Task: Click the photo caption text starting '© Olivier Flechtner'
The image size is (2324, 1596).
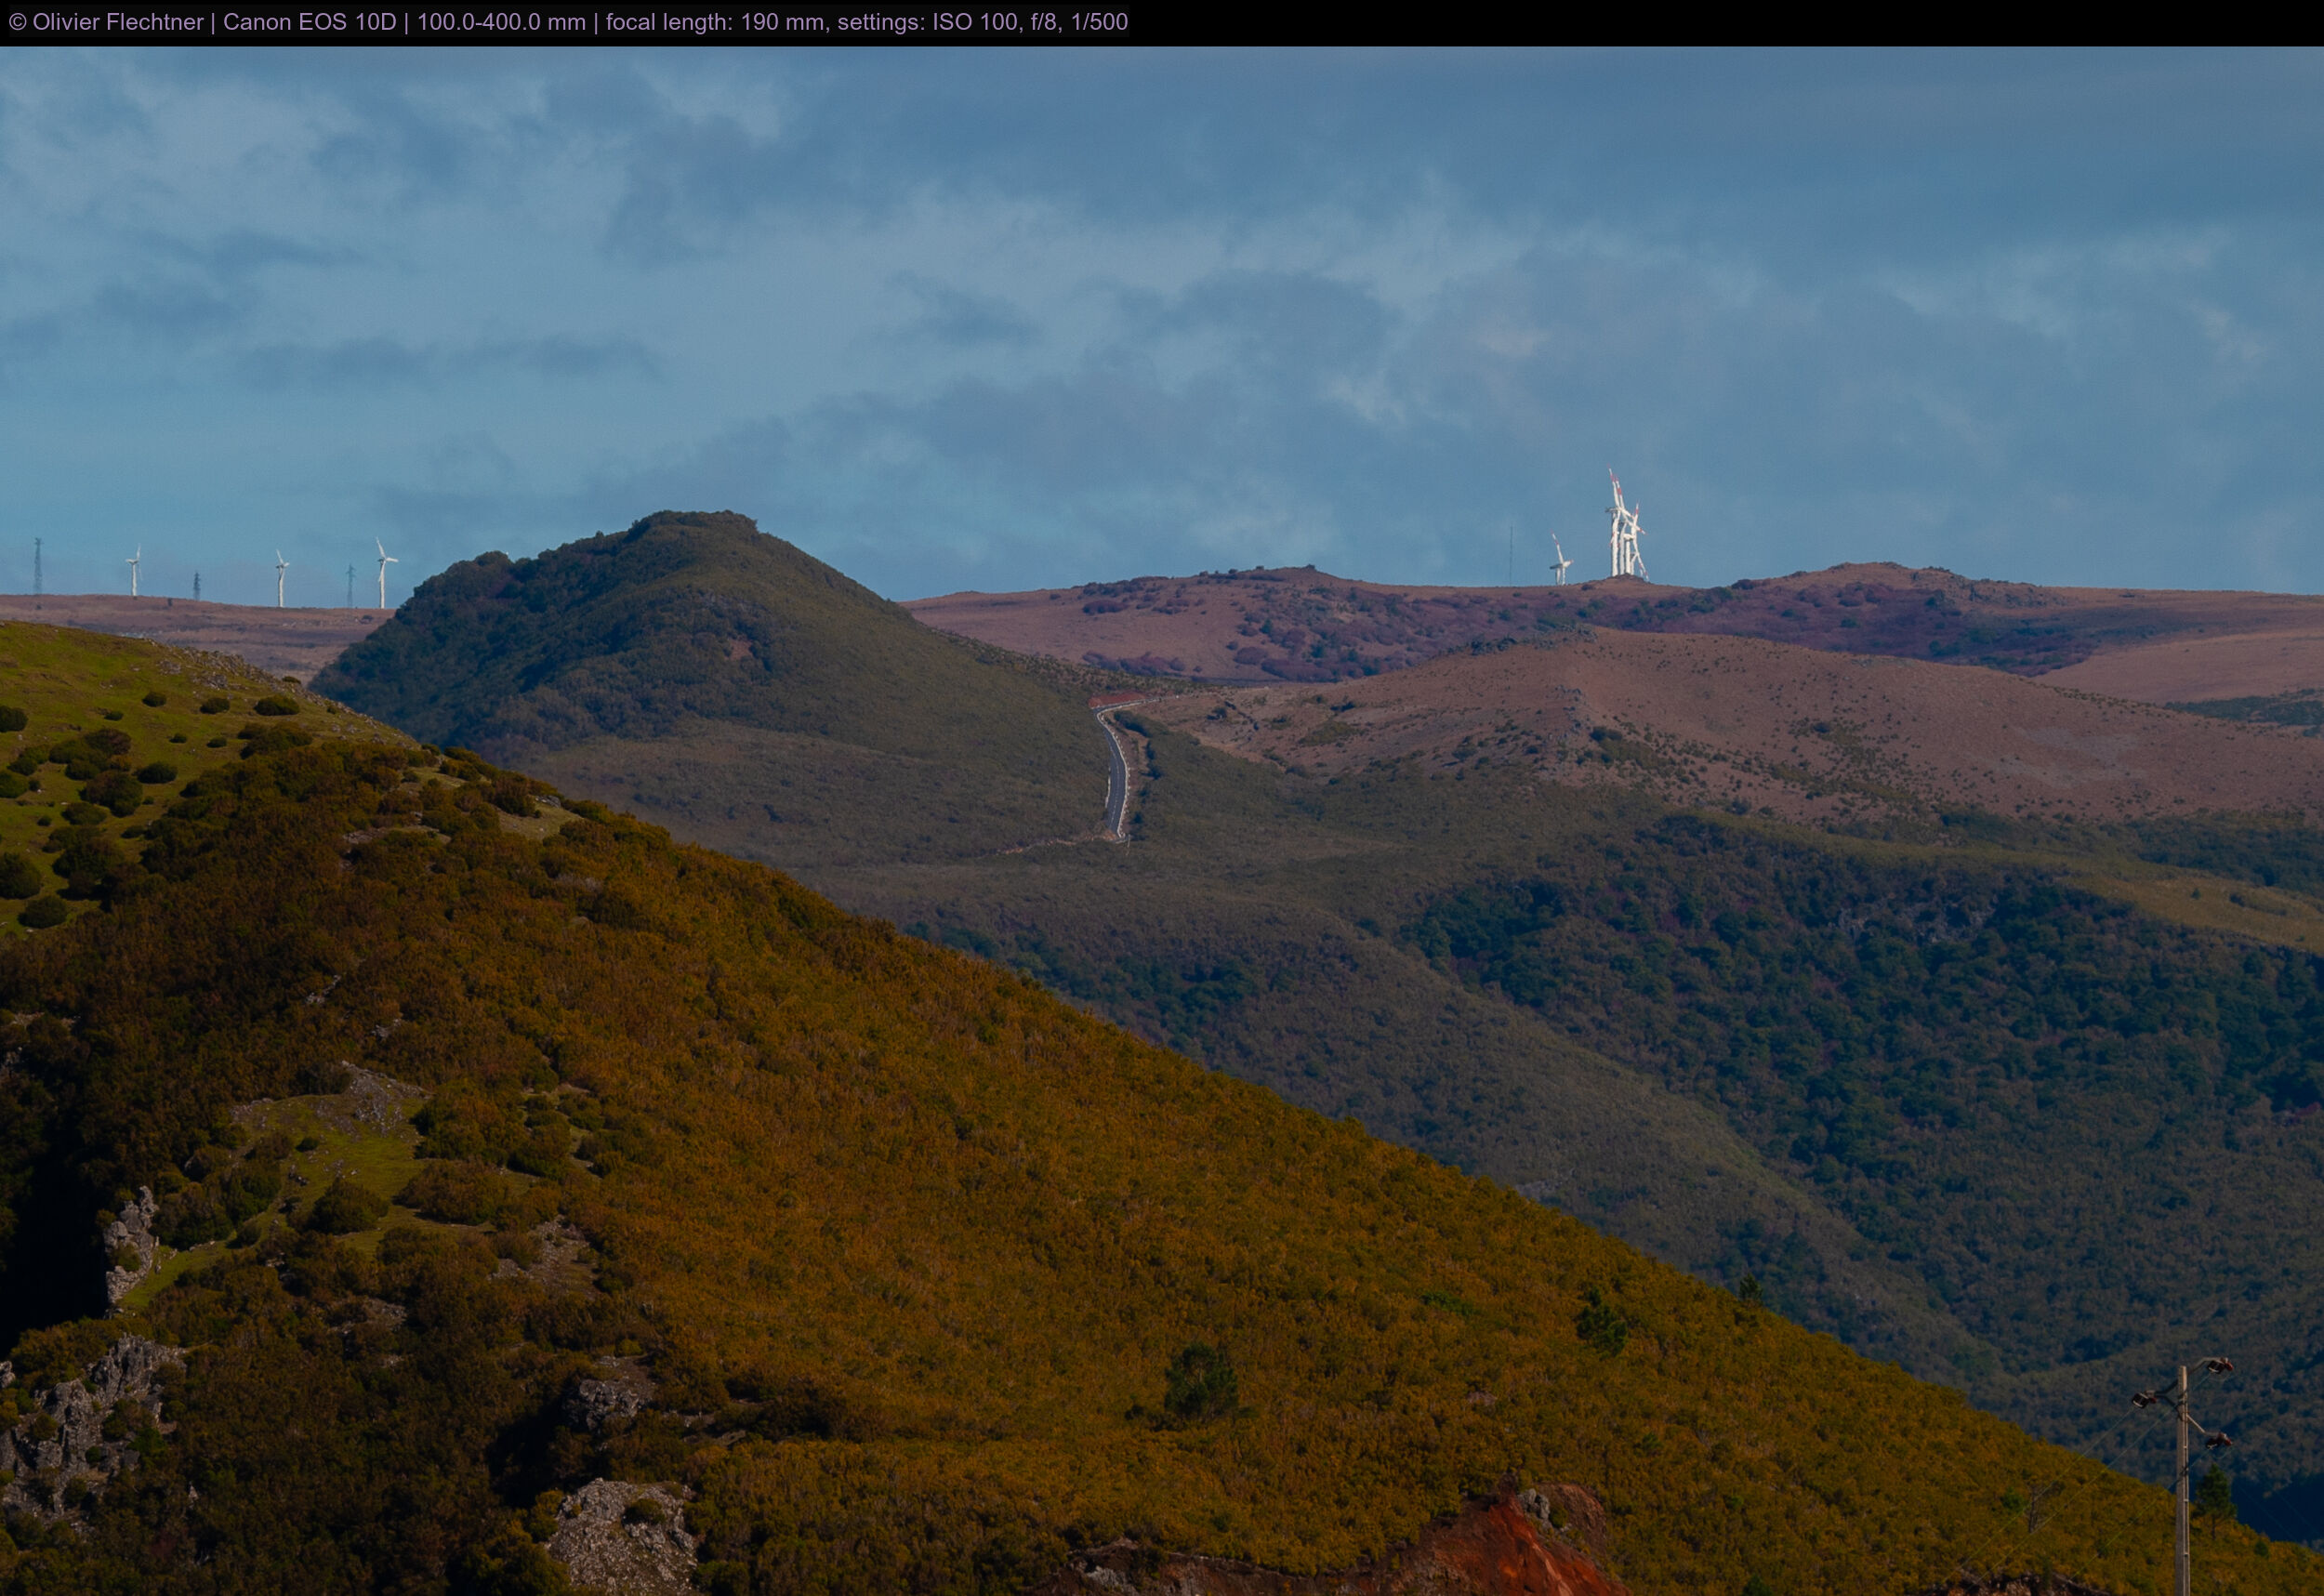Action: (568, 22)
